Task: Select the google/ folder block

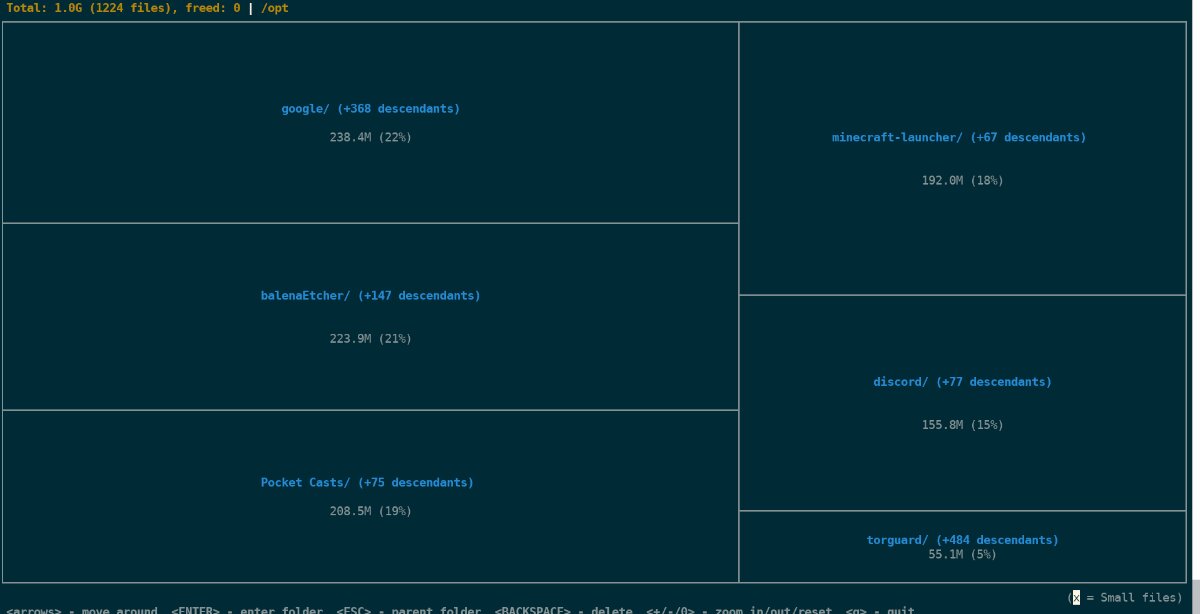Action: tap(370, 122)
